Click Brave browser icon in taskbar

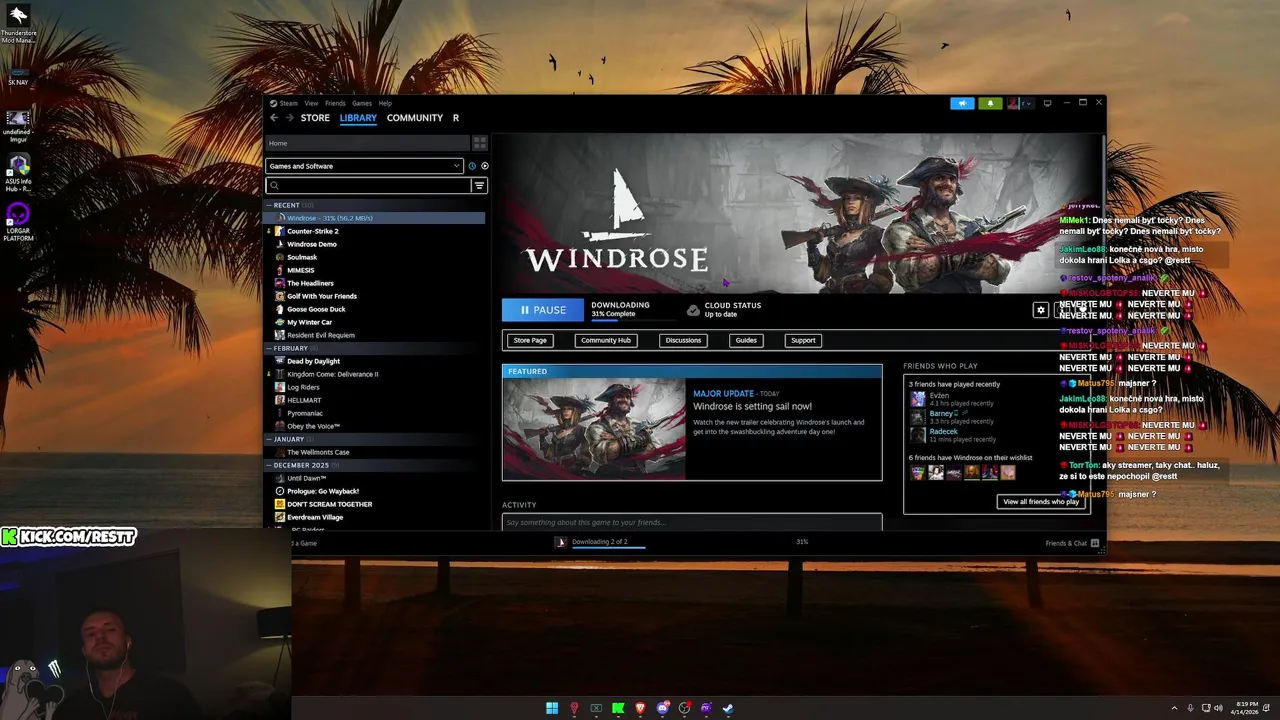(x=640, y=708)
